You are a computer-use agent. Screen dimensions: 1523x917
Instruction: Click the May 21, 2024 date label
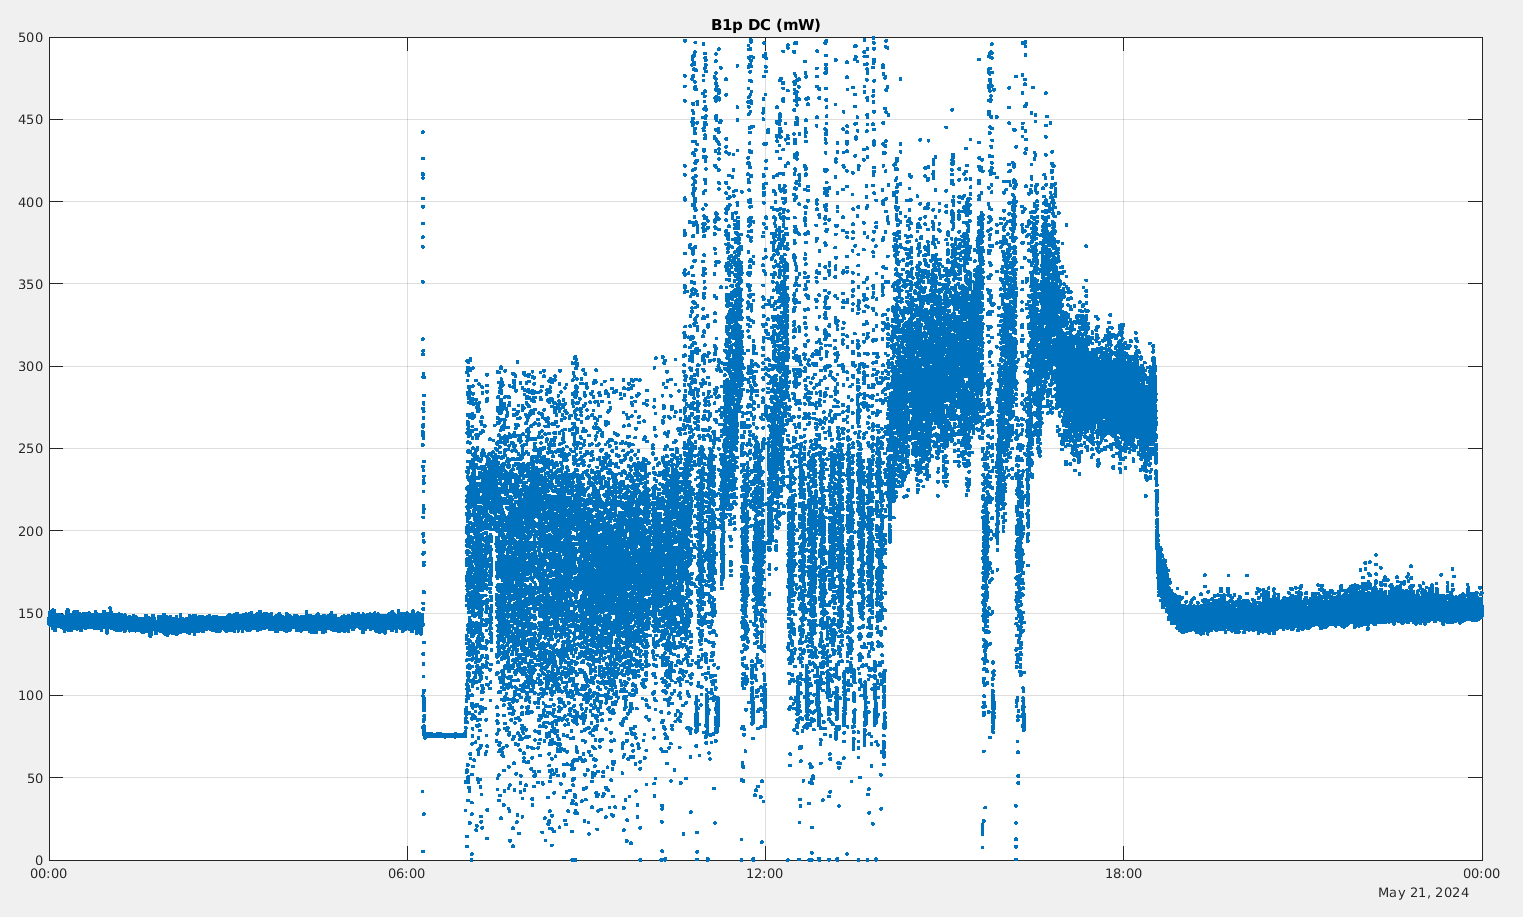(1423, 892)
